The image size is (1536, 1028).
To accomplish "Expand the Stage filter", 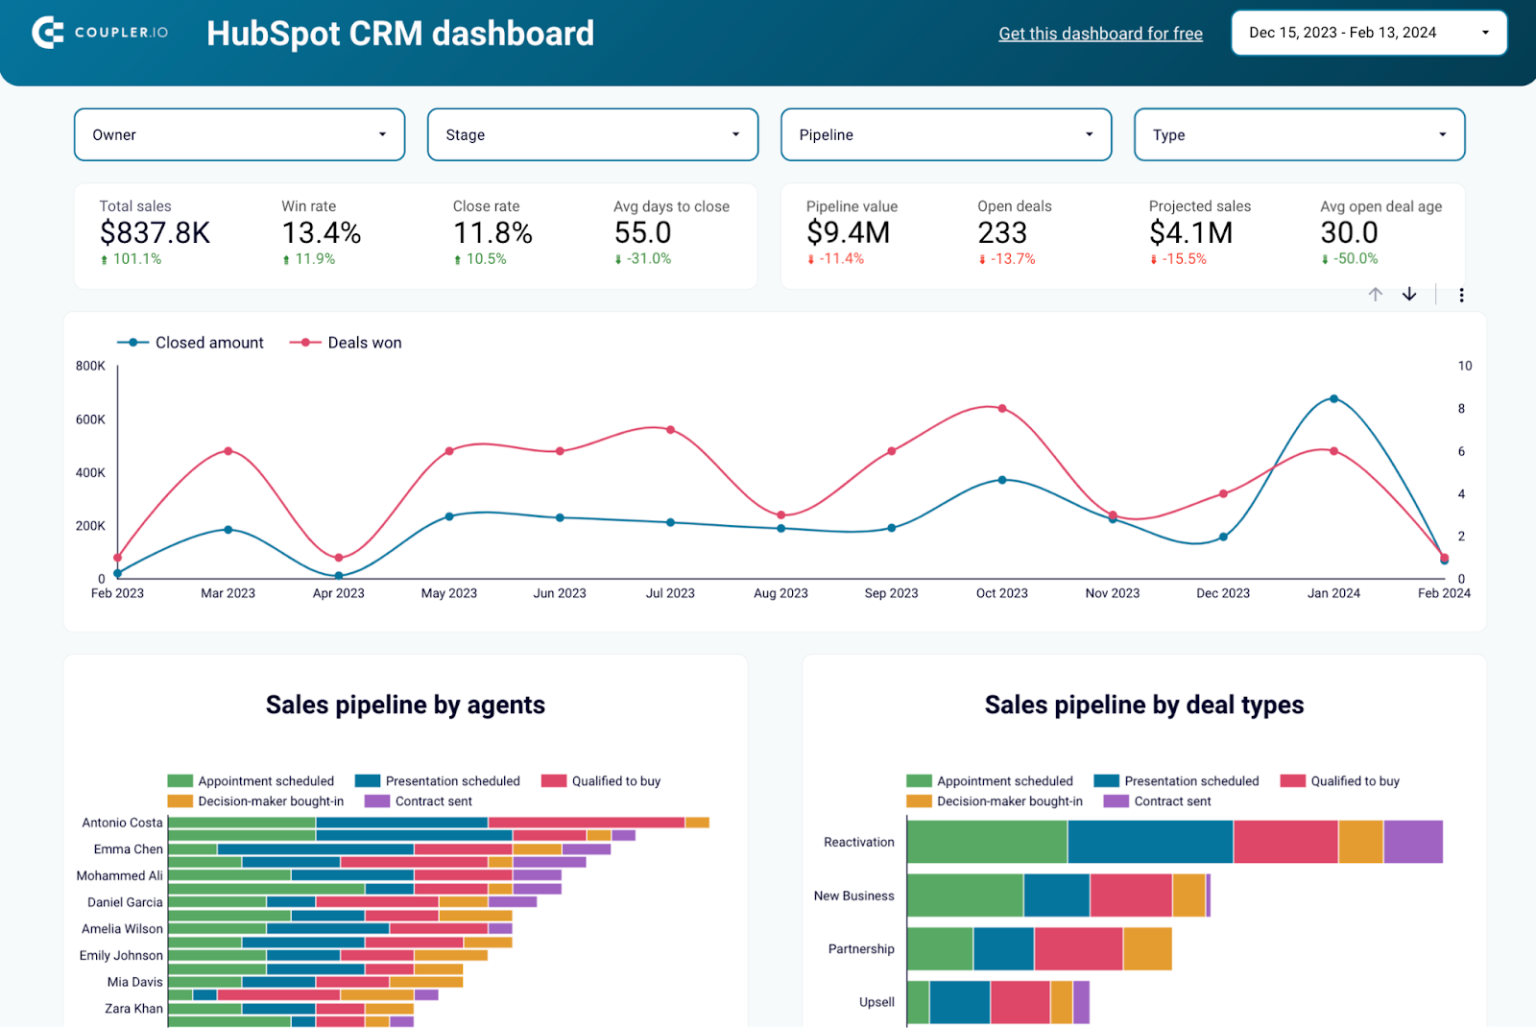I will coord(592,134).
